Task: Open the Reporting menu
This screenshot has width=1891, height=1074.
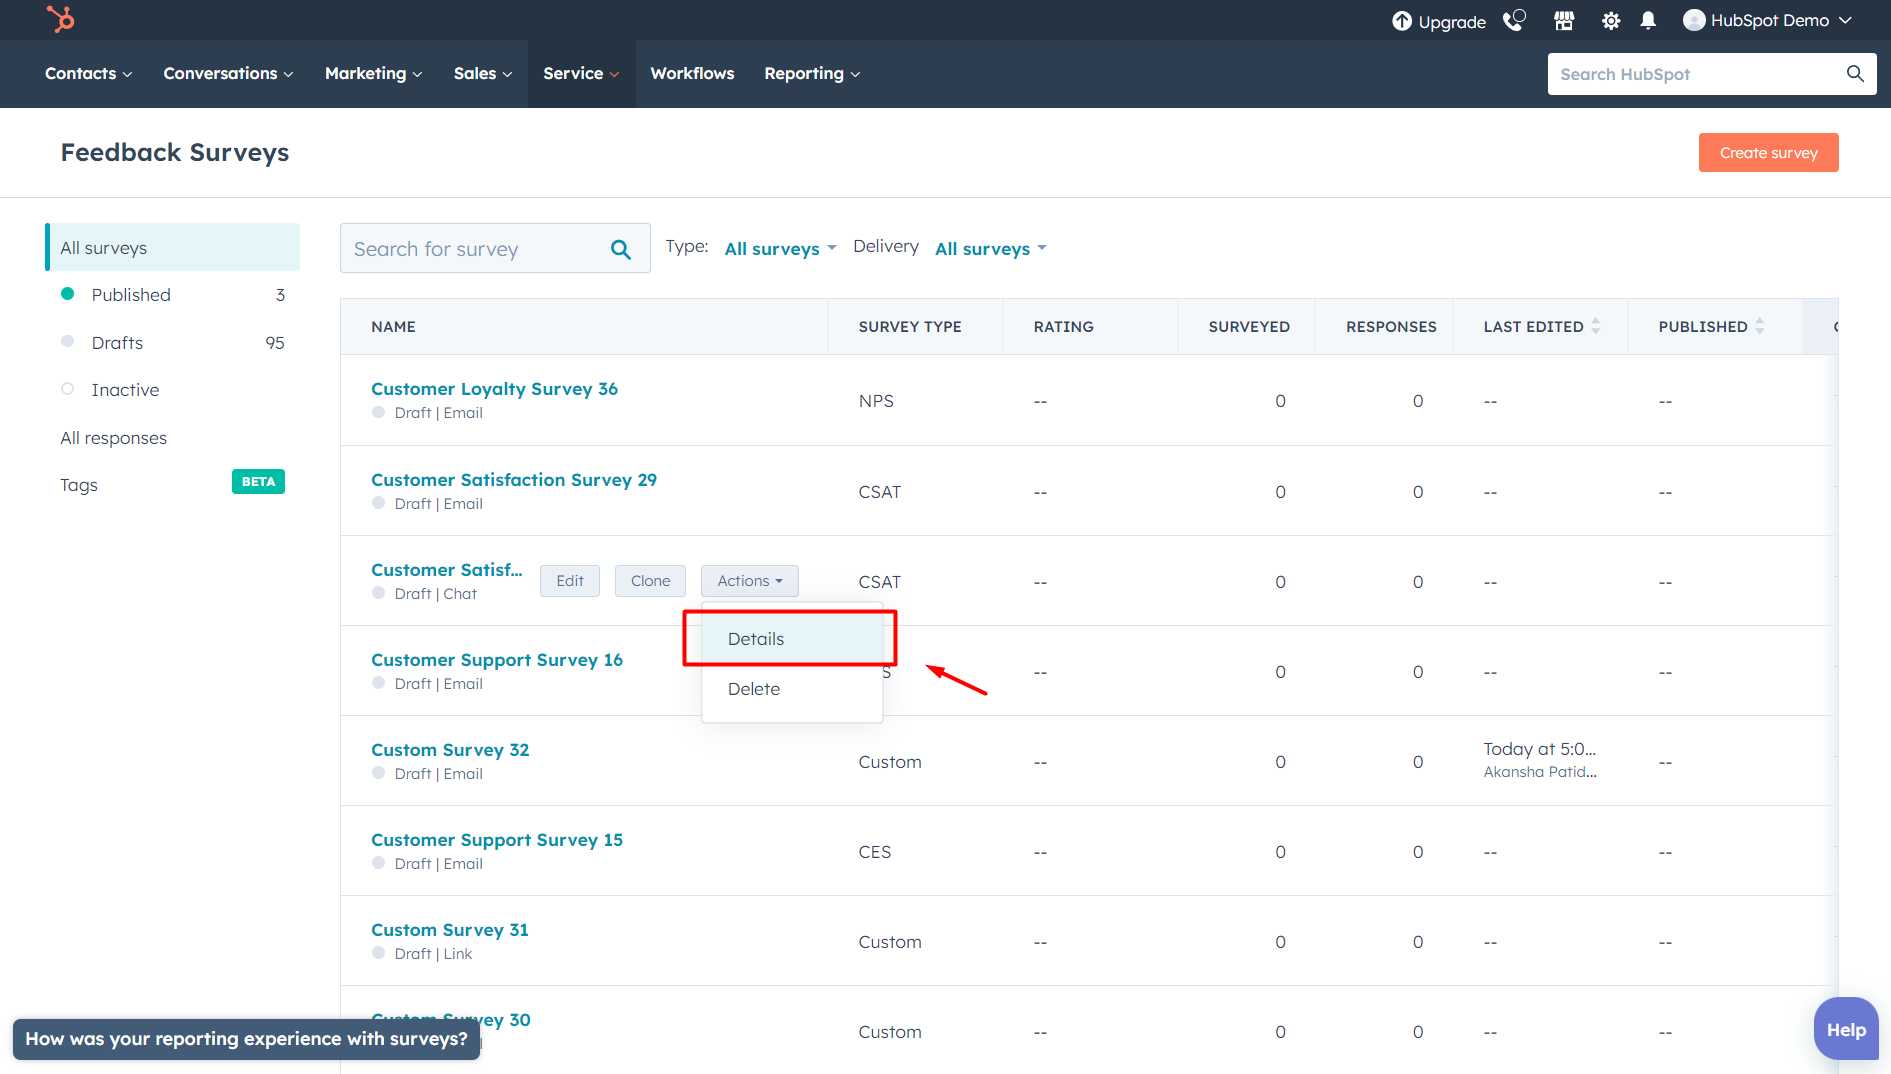Action: [812, 73]
